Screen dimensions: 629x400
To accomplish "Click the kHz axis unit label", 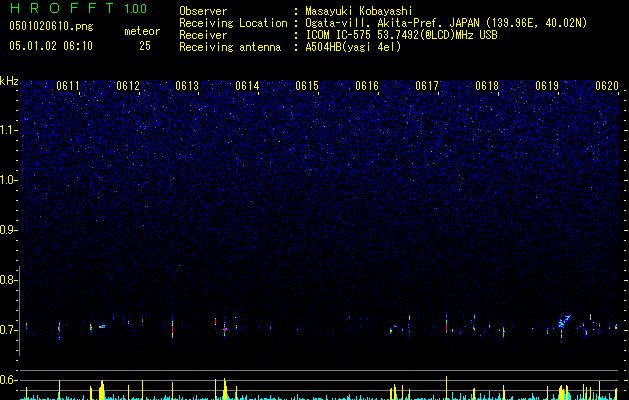I will click(9, 81).
